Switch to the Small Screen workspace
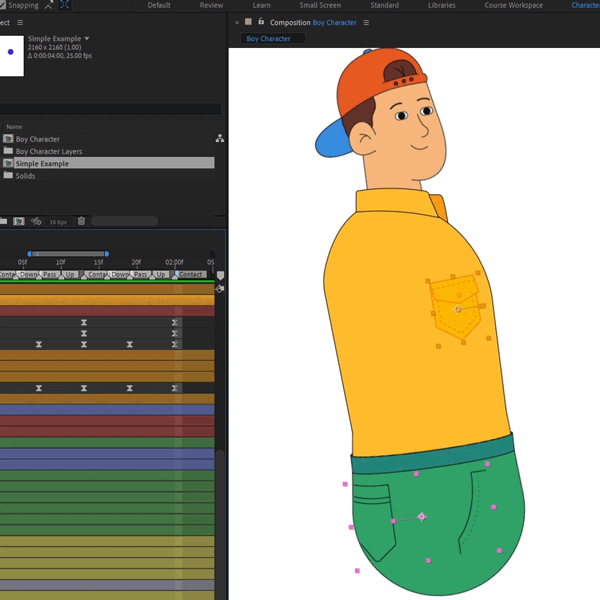The height and width of the screenshot is (600, 600). [320, 5]
